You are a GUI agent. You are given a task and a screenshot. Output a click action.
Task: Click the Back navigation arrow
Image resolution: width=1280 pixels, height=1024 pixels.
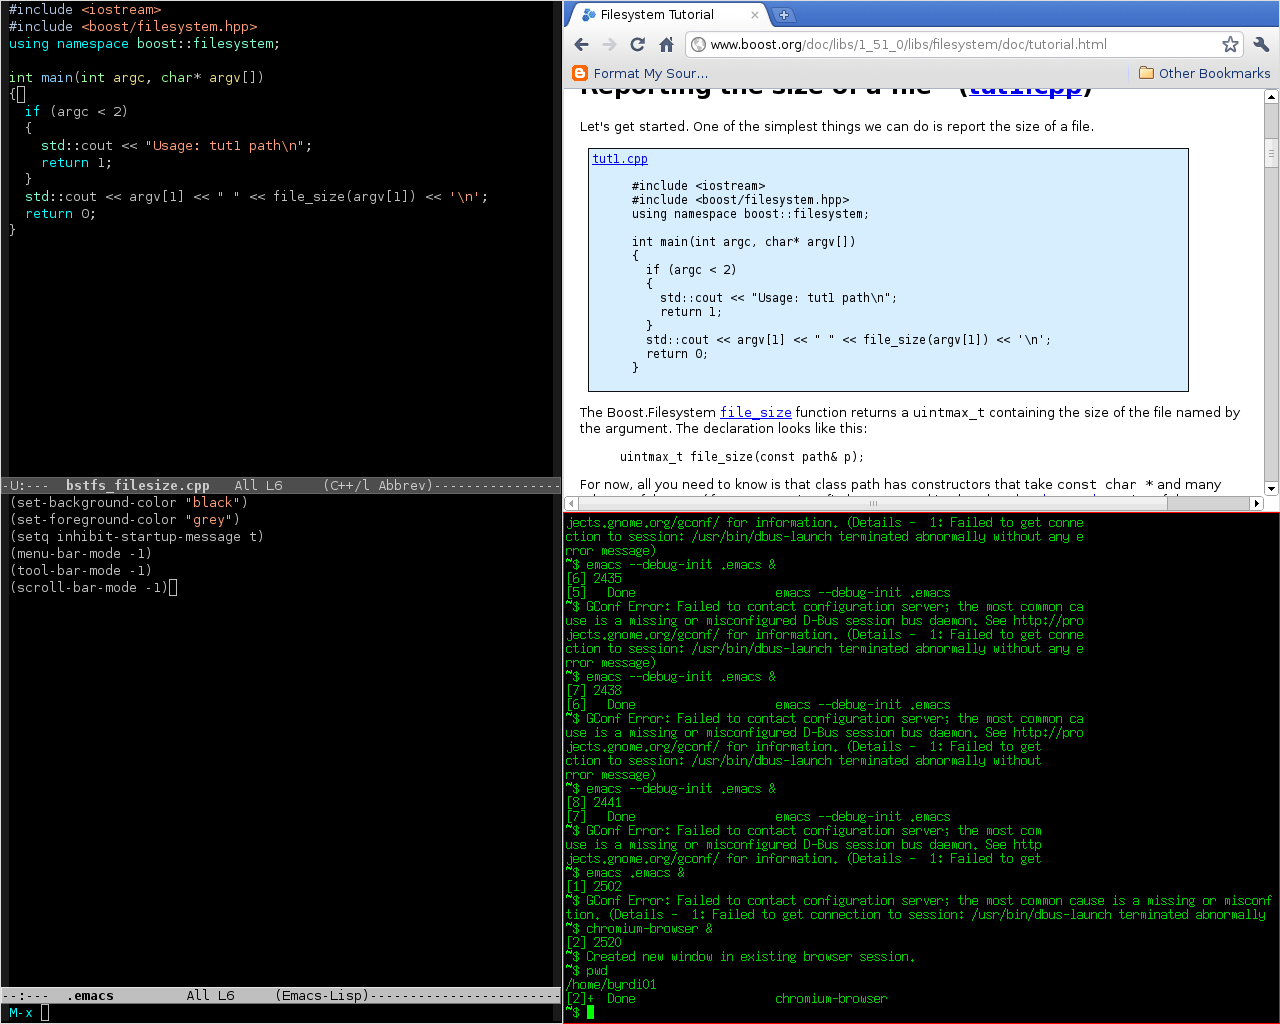click(x=581, y=44)
